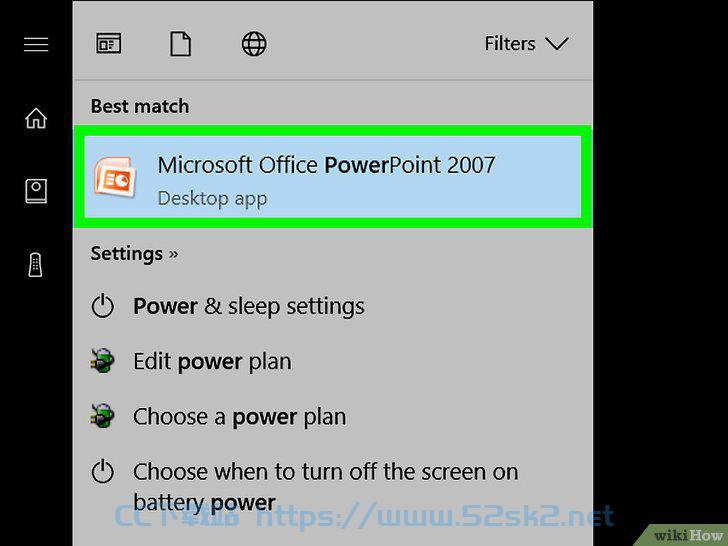The image size is (728, 546).
Task: Click the chevron next to Filters
Action: (x=557, y=44)
